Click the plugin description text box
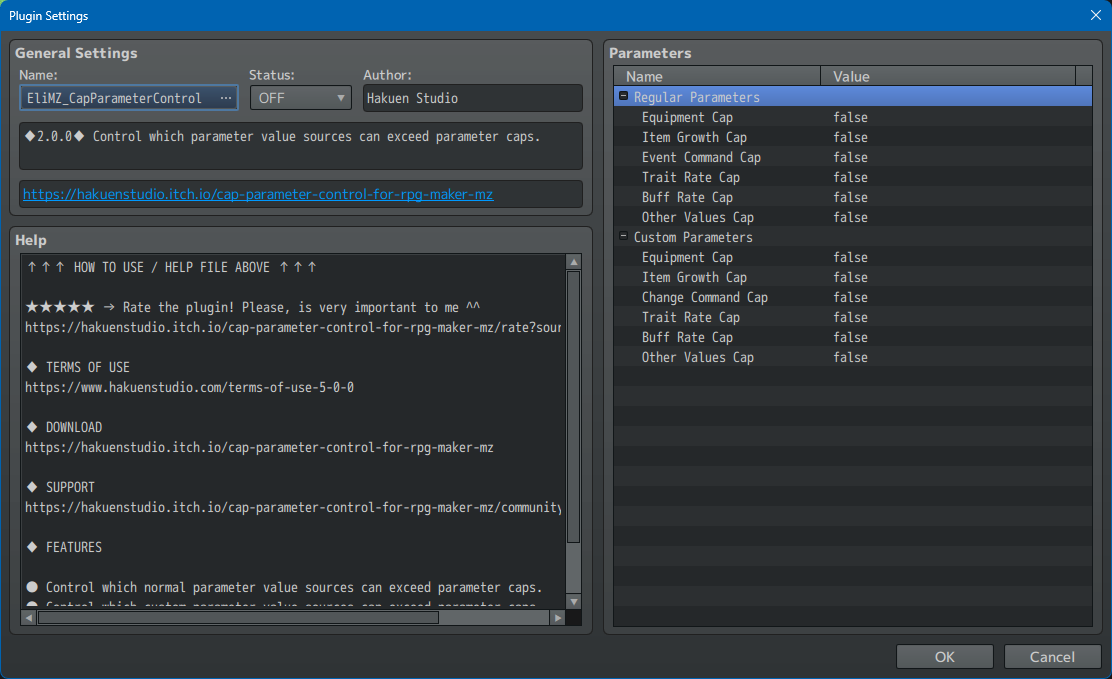 [301, 145]
